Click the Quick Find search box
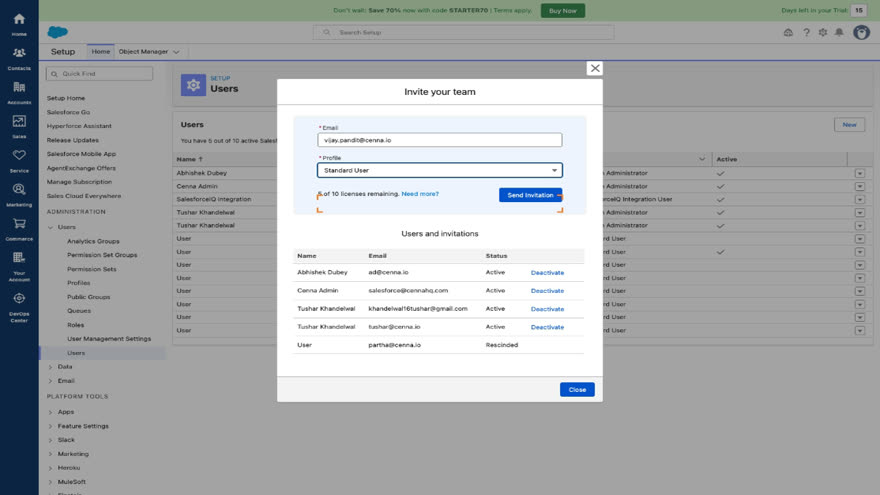Viewport: 880px width, 495px height. (x=99, y=74)
